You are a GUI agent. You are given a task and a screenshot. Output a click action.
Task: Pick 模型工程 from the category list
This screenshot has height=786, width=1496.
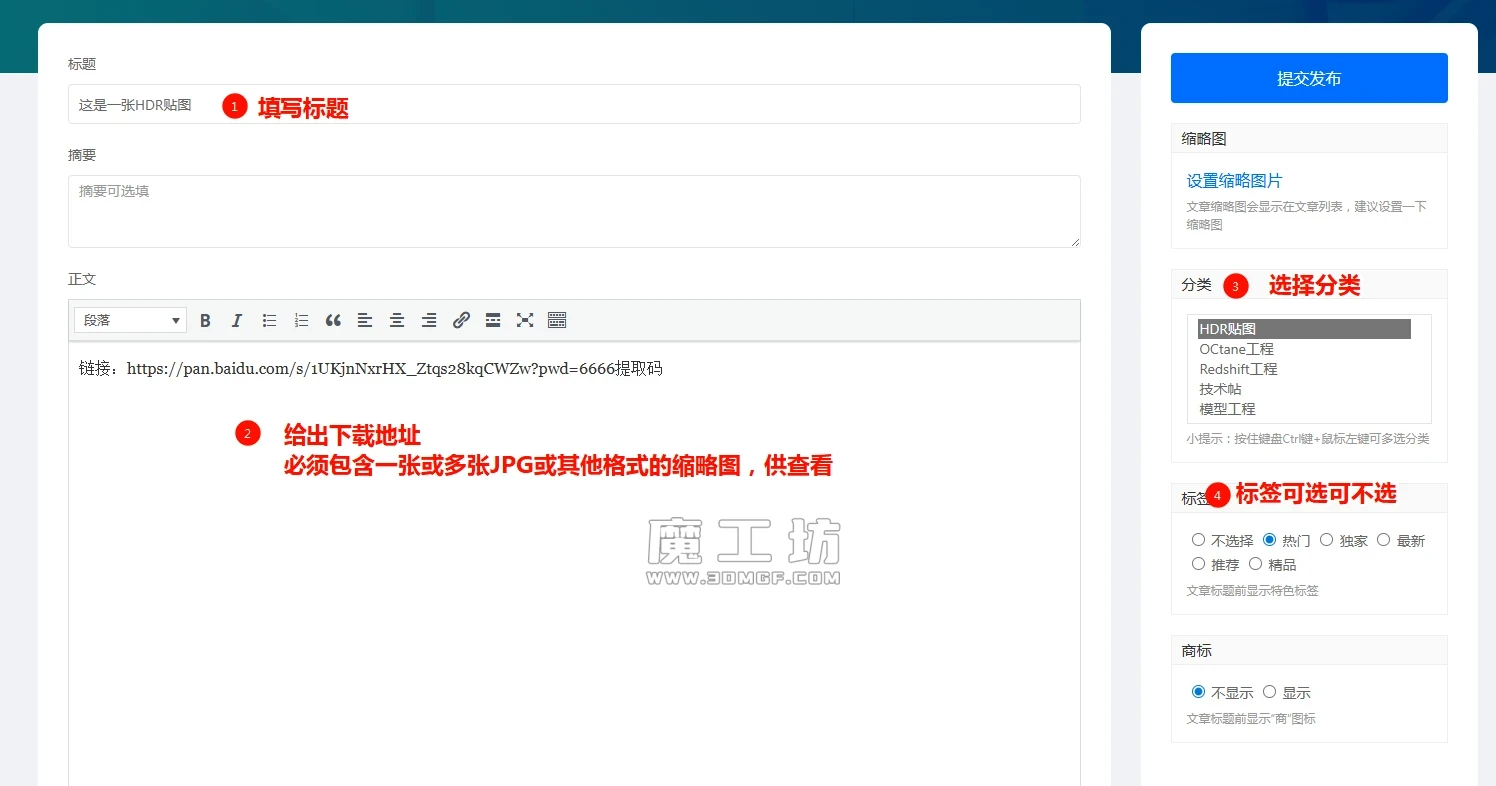coord(1227,409)
